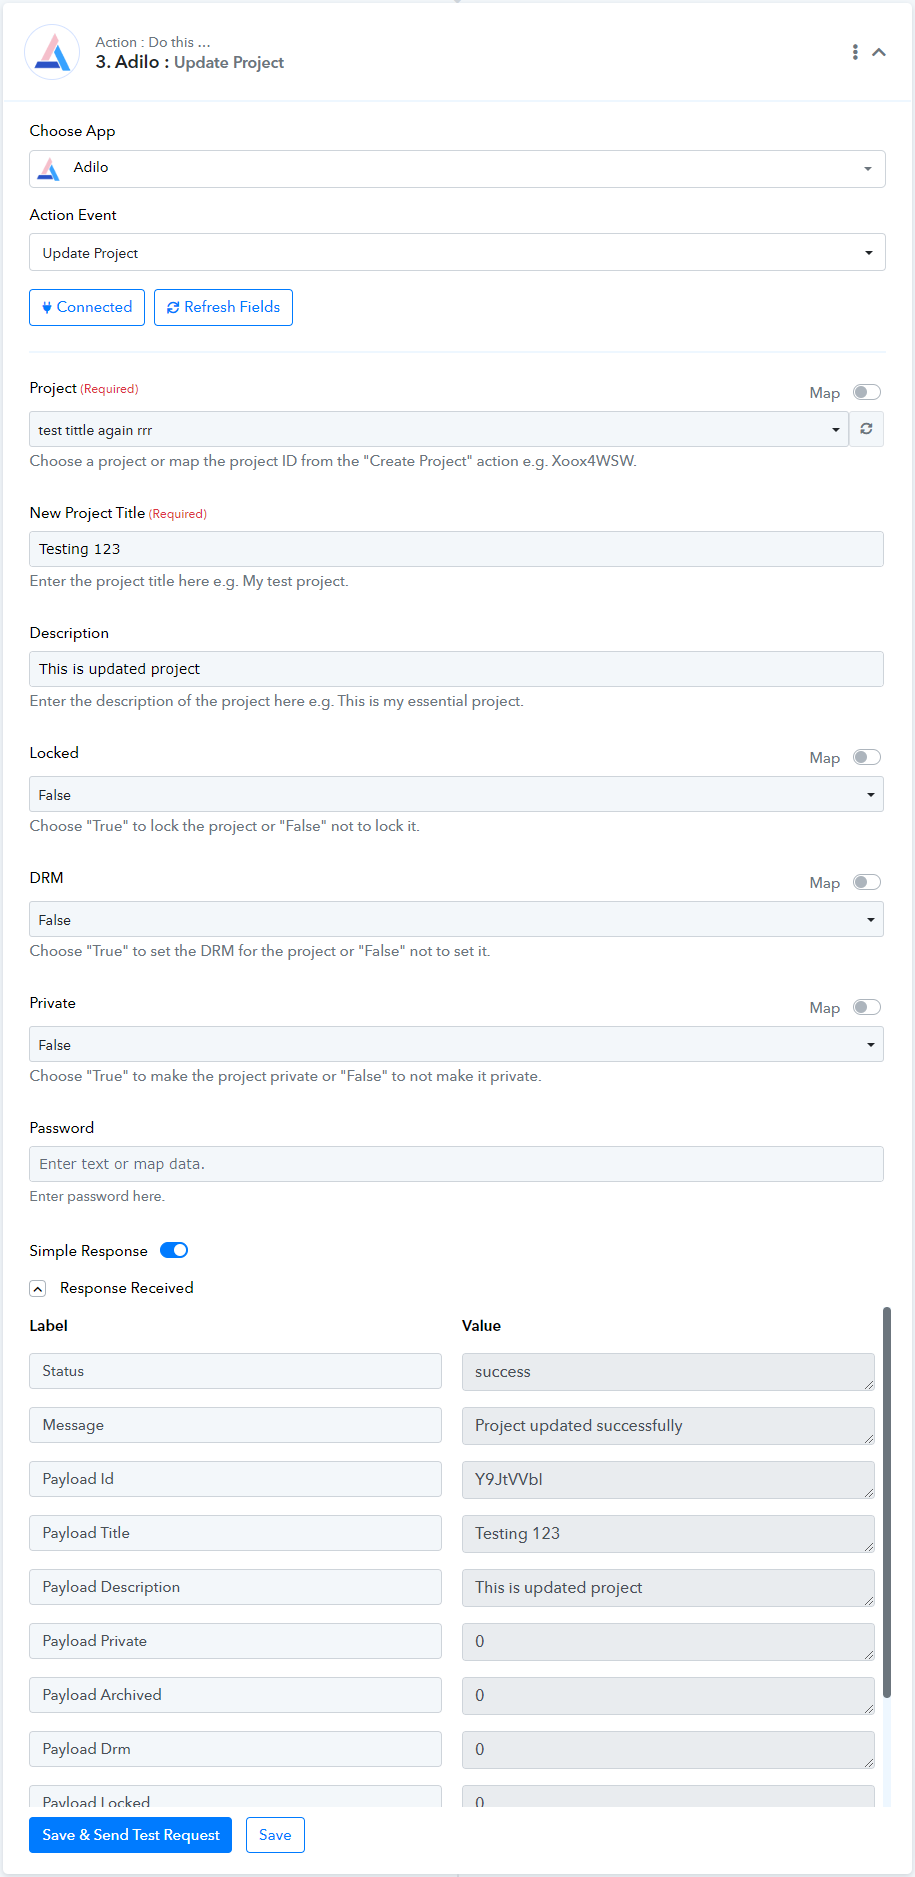The image size is (915, 1877).
Task: Collapse the Response Received section
Action: point(38,1289)
